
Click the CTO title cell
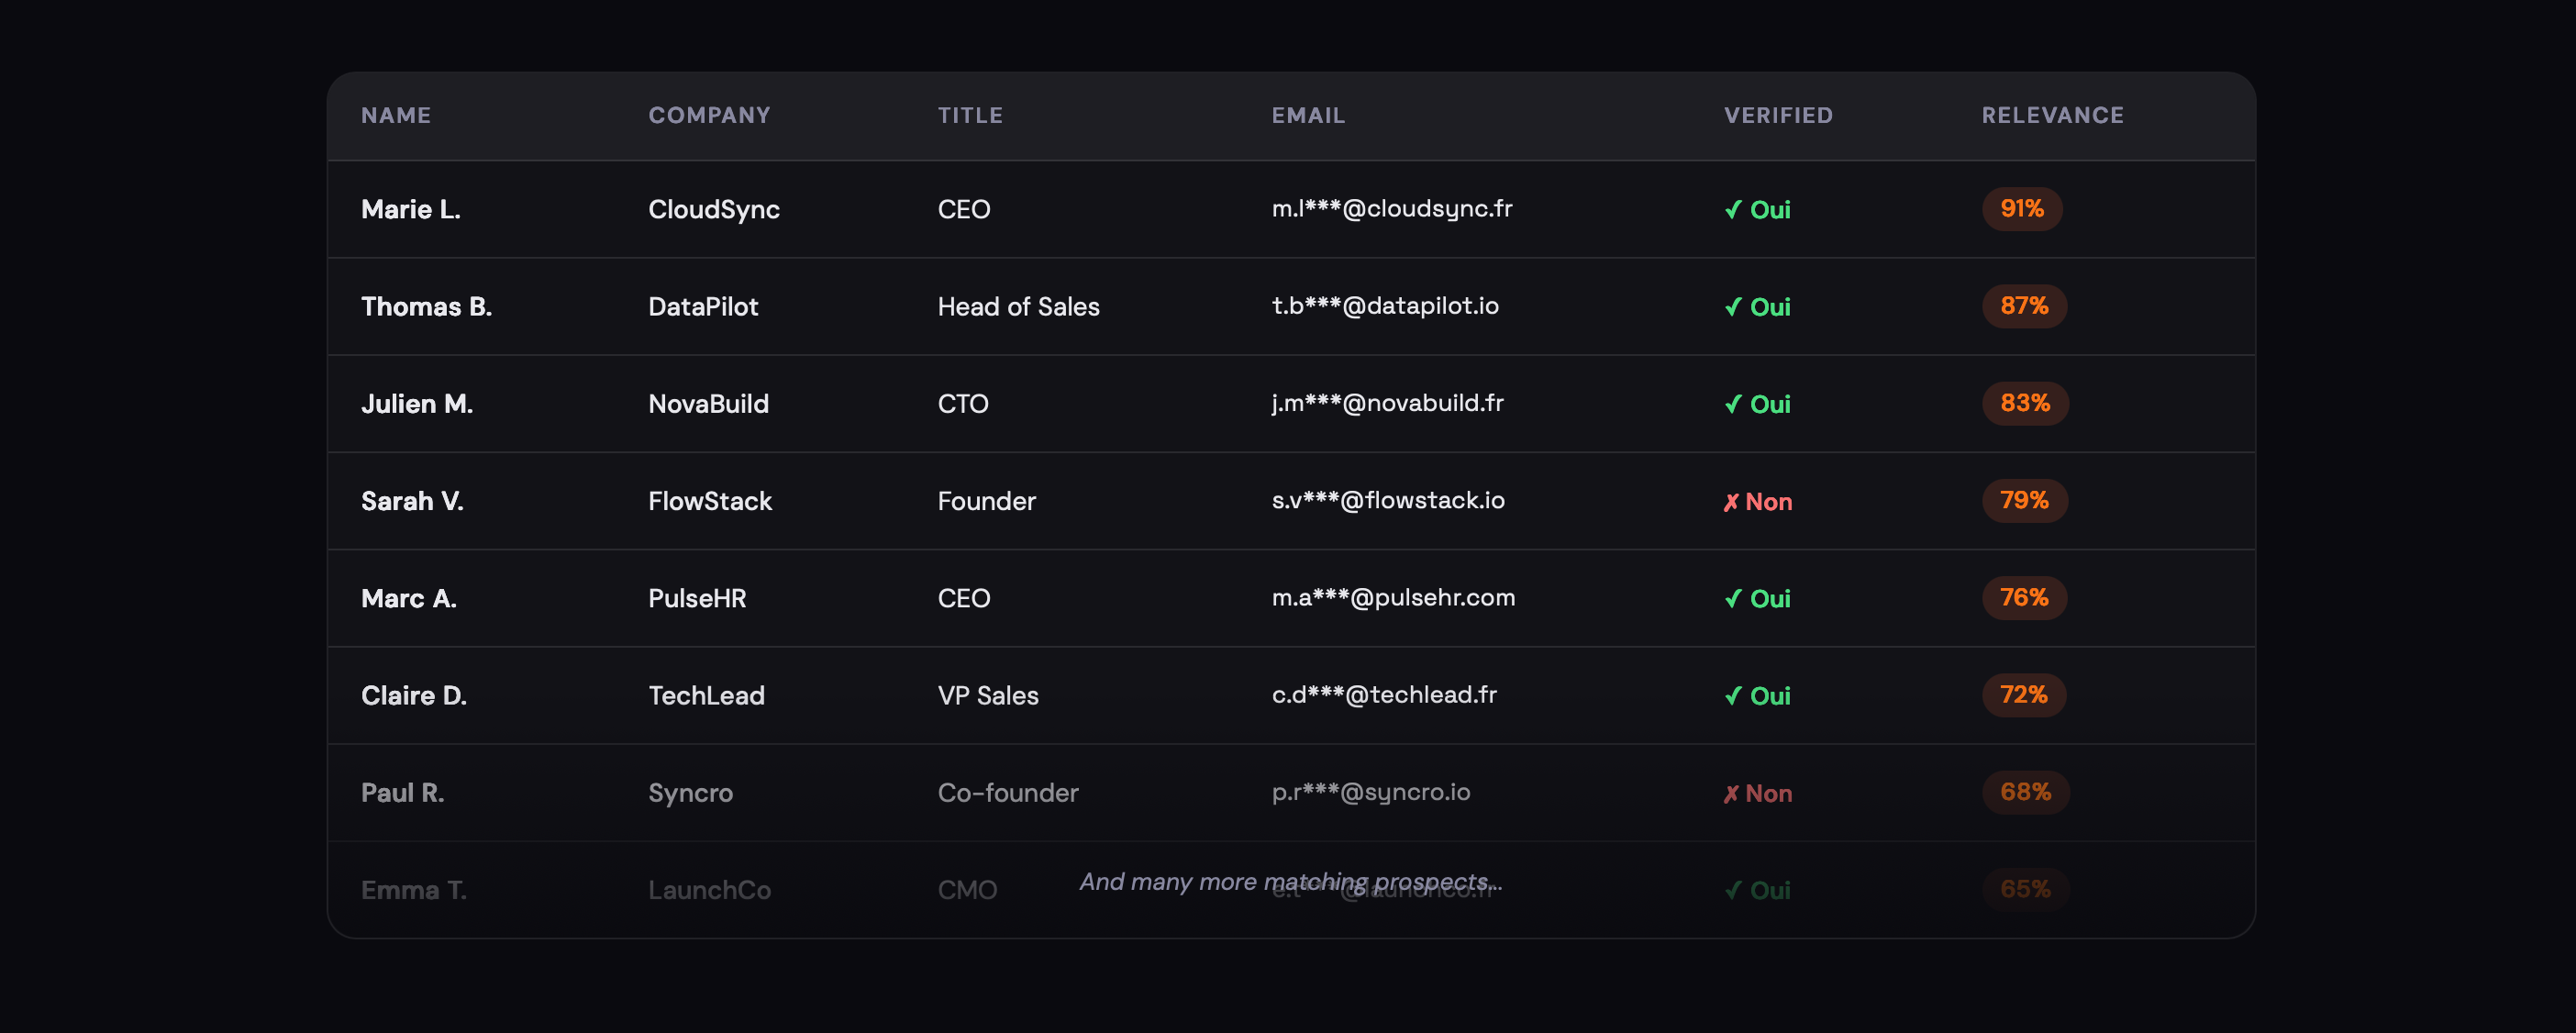tap(963, 403)
